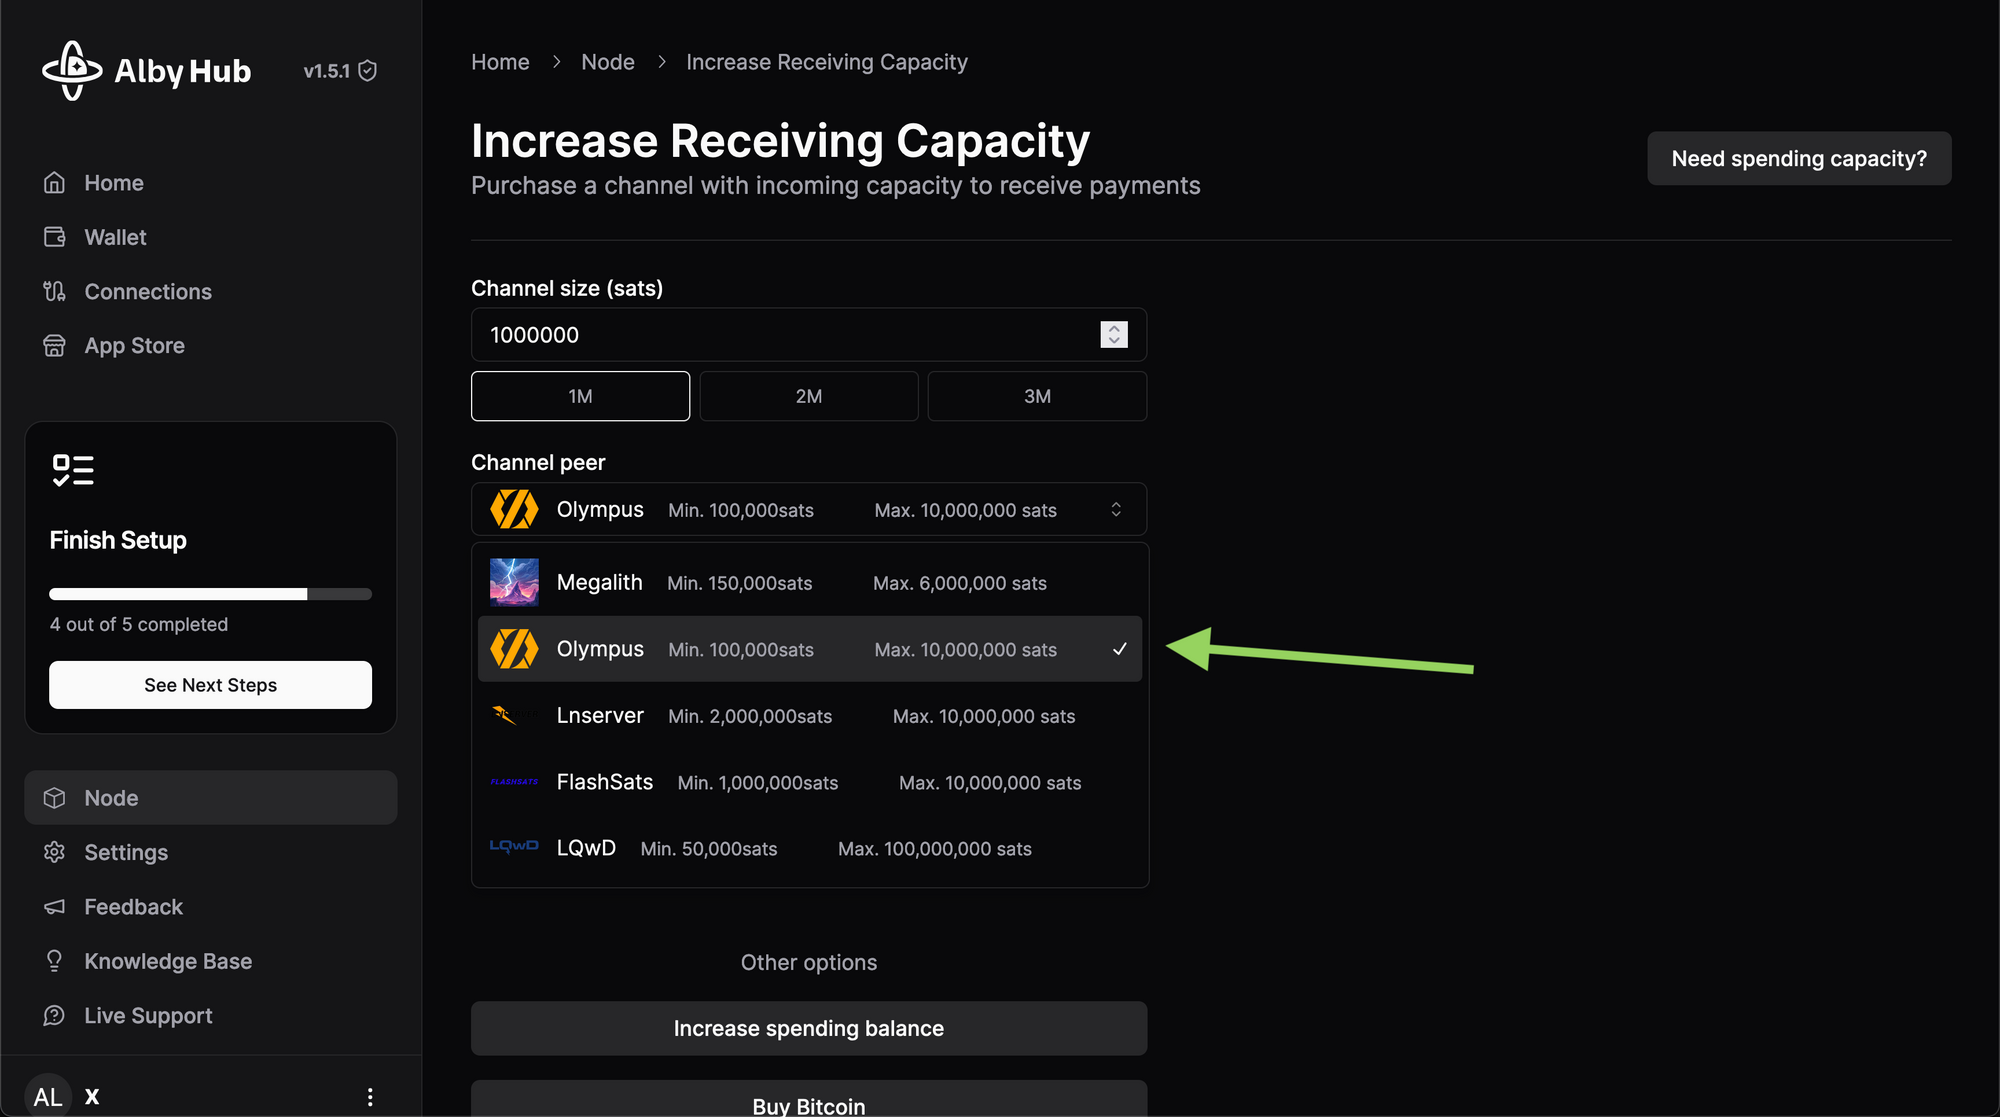The image size is (2000, 1117).
Task: Click the Alby Hub logo icon
Action: pyautogui.click(x=72, y=71)
